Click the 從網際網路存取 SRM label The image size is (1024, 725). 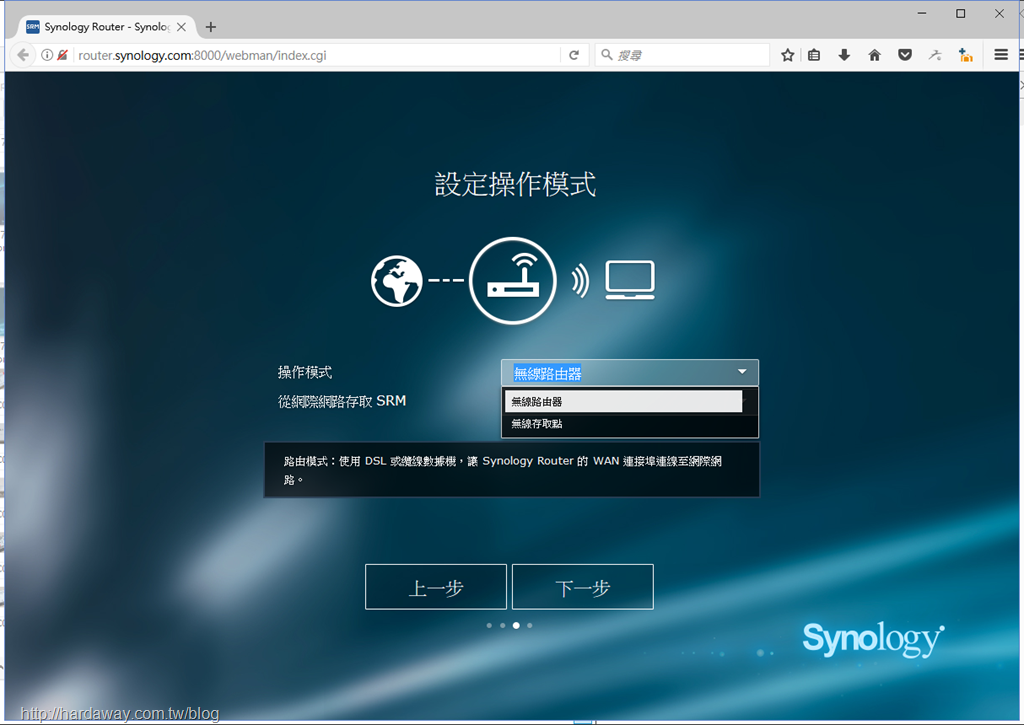point(342,401)
